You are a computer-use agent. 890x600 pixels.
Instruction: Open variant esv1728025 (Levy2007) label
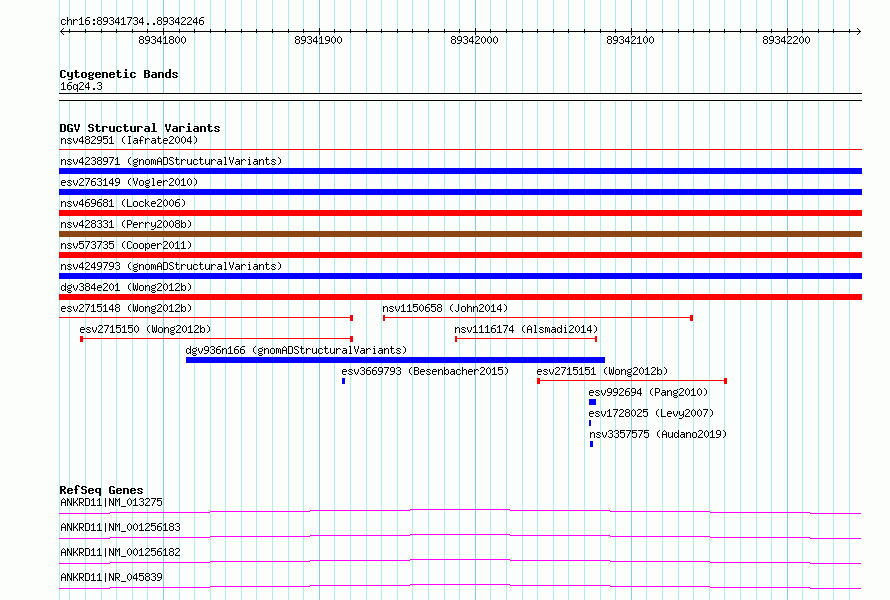coord(651,413)
